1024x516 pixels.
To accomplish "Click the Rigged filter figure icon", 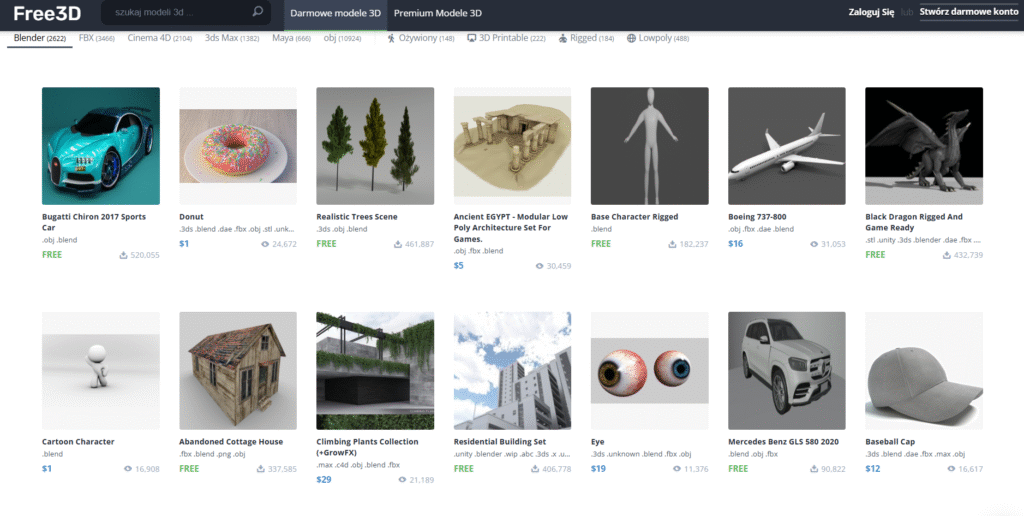I will tap(563, 38).
